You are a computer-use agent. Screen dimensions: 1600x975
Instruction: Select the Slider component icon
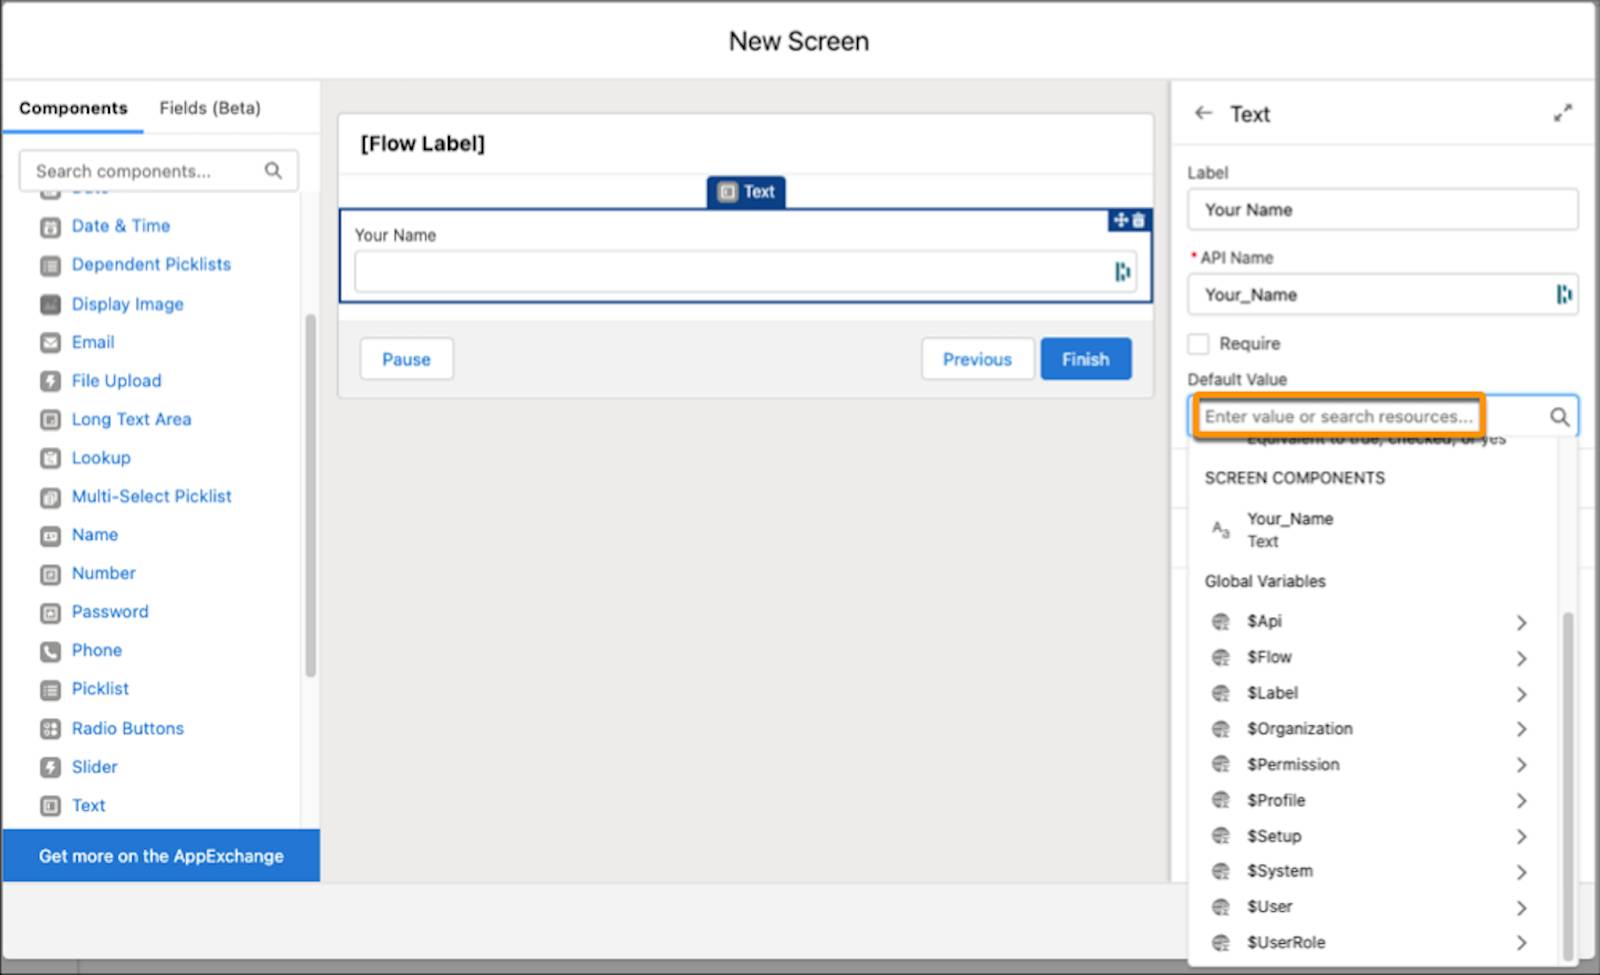[x=51, y=767]
